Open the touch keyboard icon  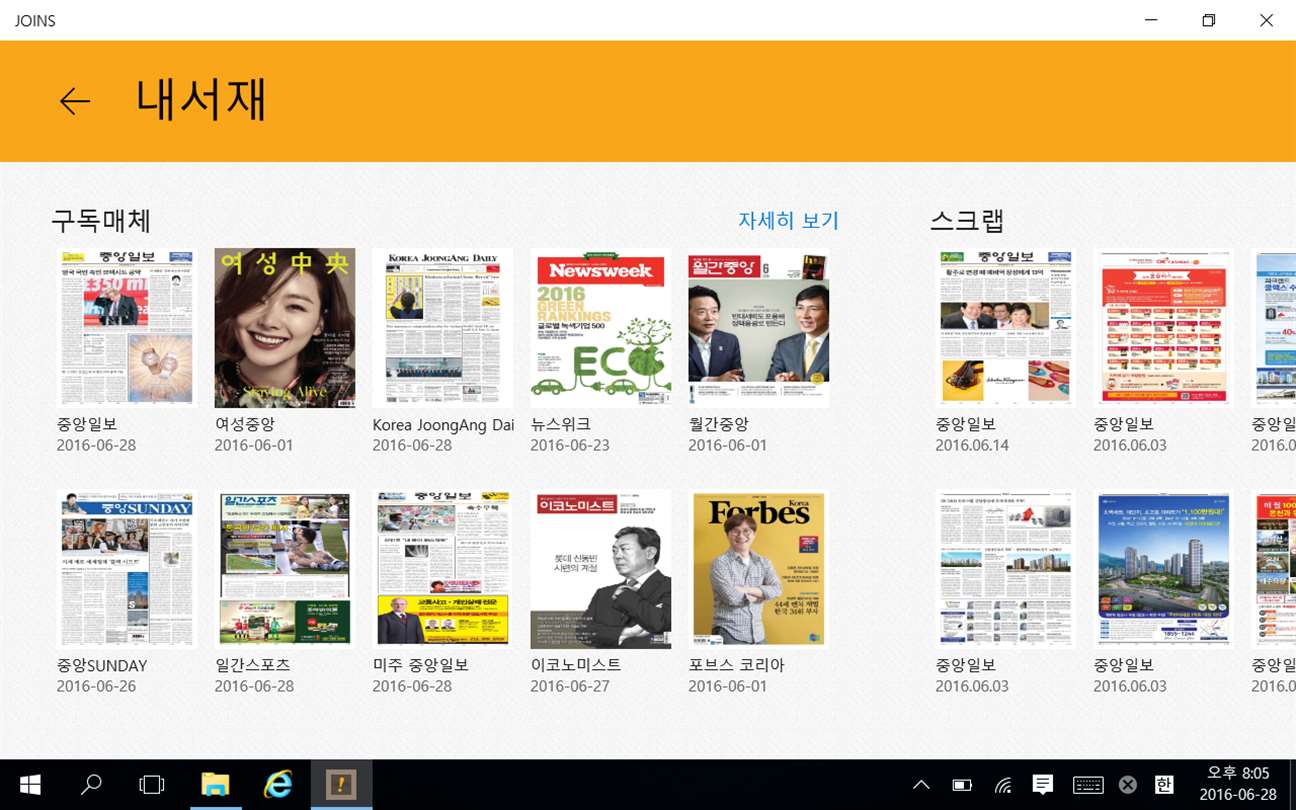1088,785
